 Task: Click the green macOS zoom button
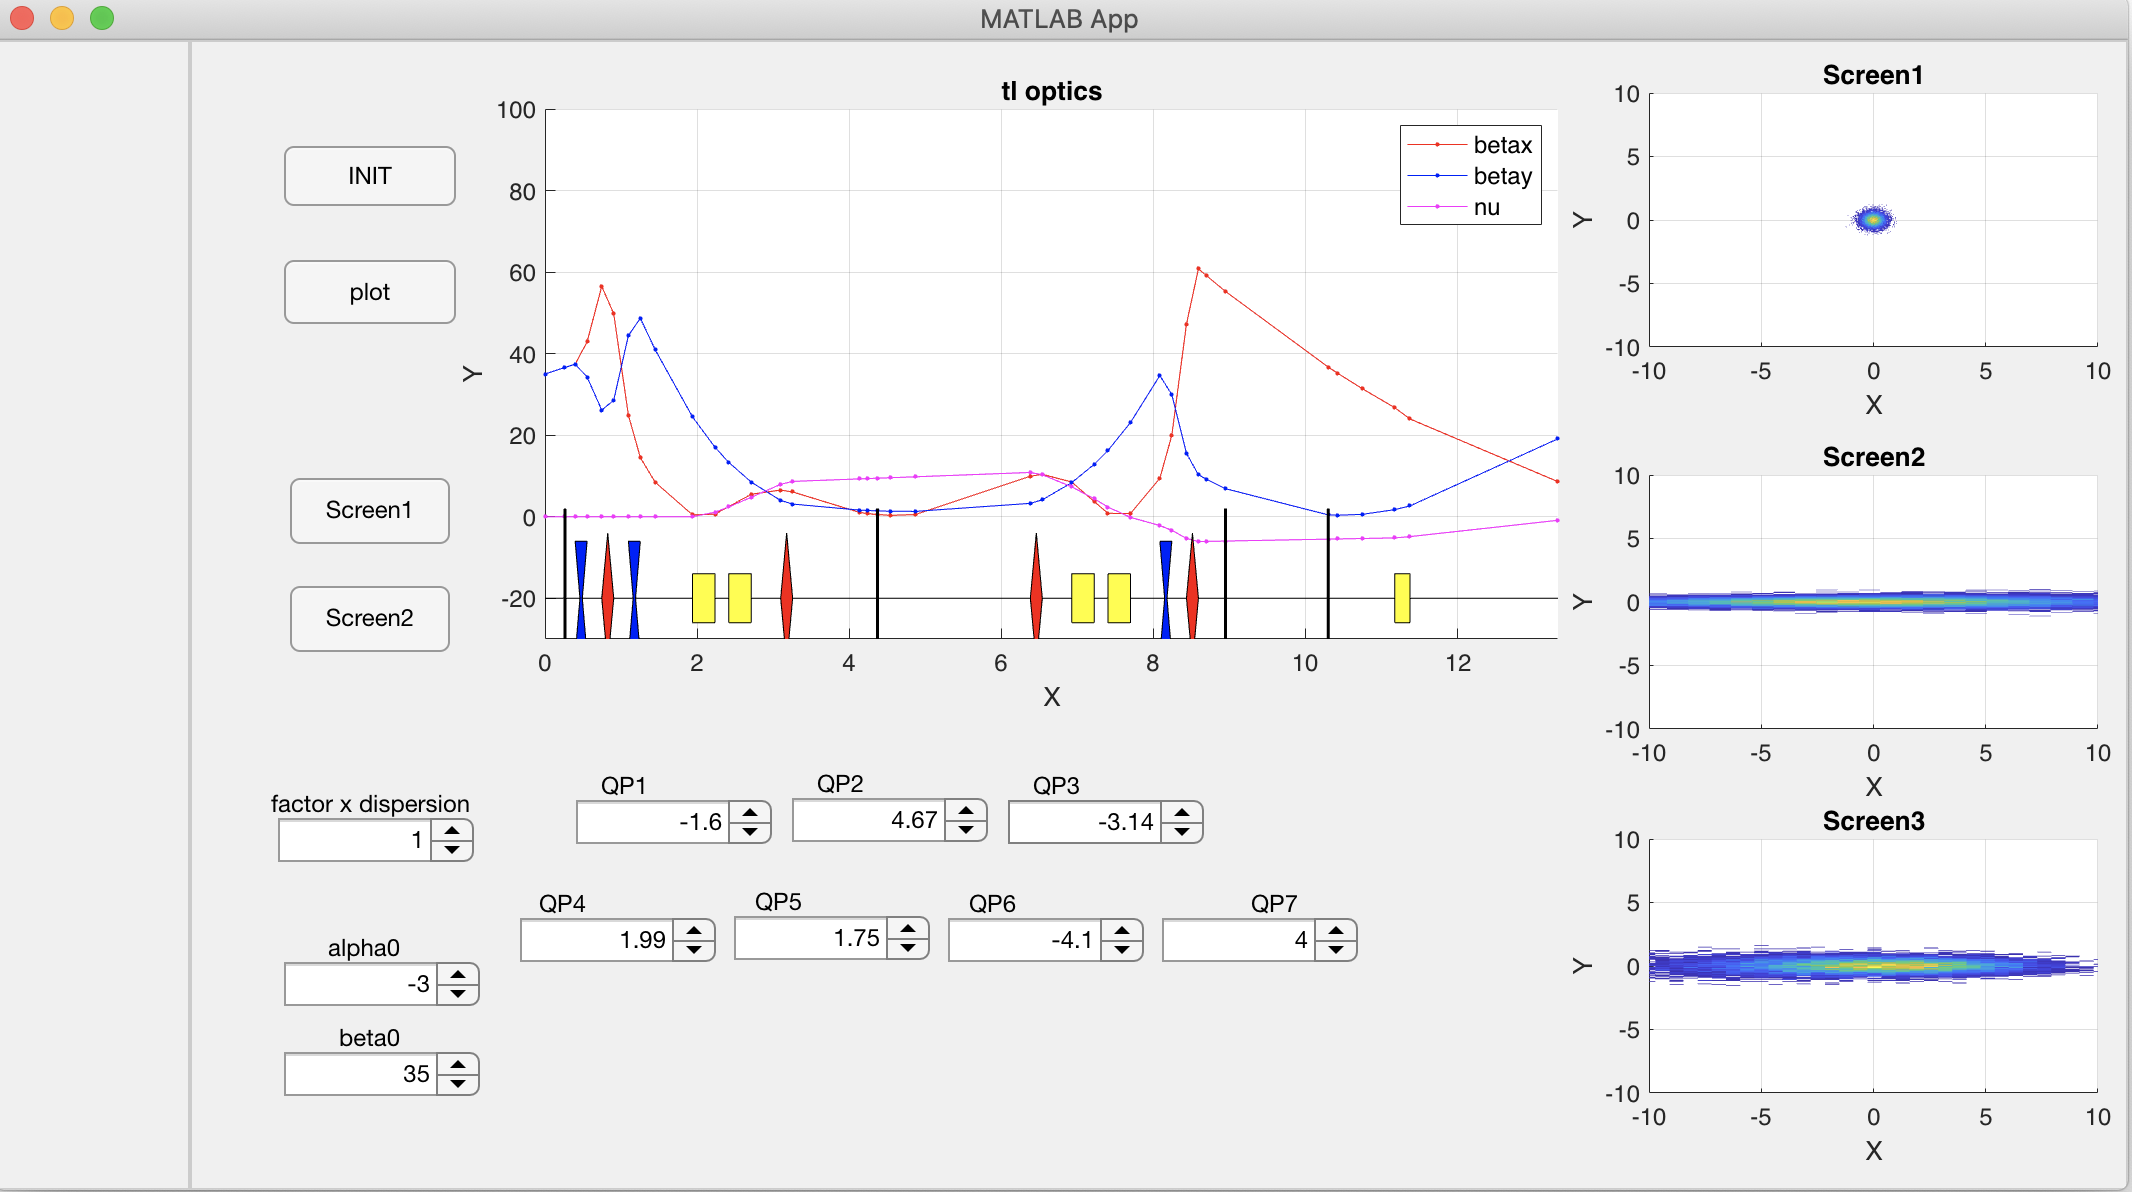click(x=102, y=18)
